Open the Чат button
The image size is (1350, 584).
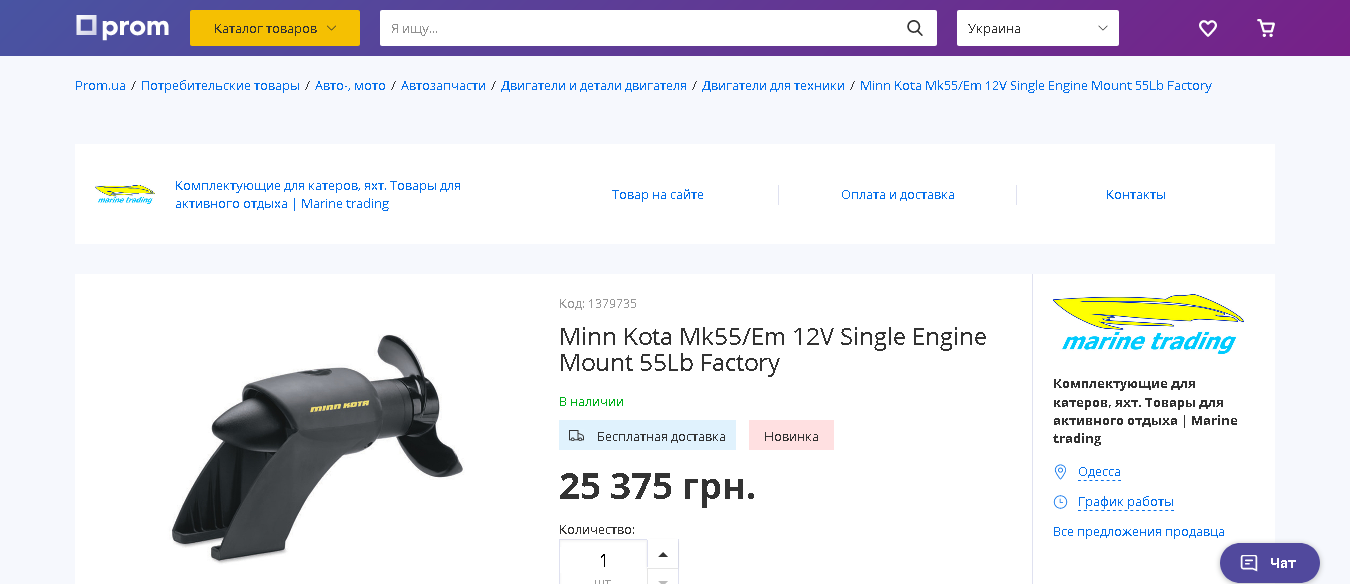[1270, 563]
